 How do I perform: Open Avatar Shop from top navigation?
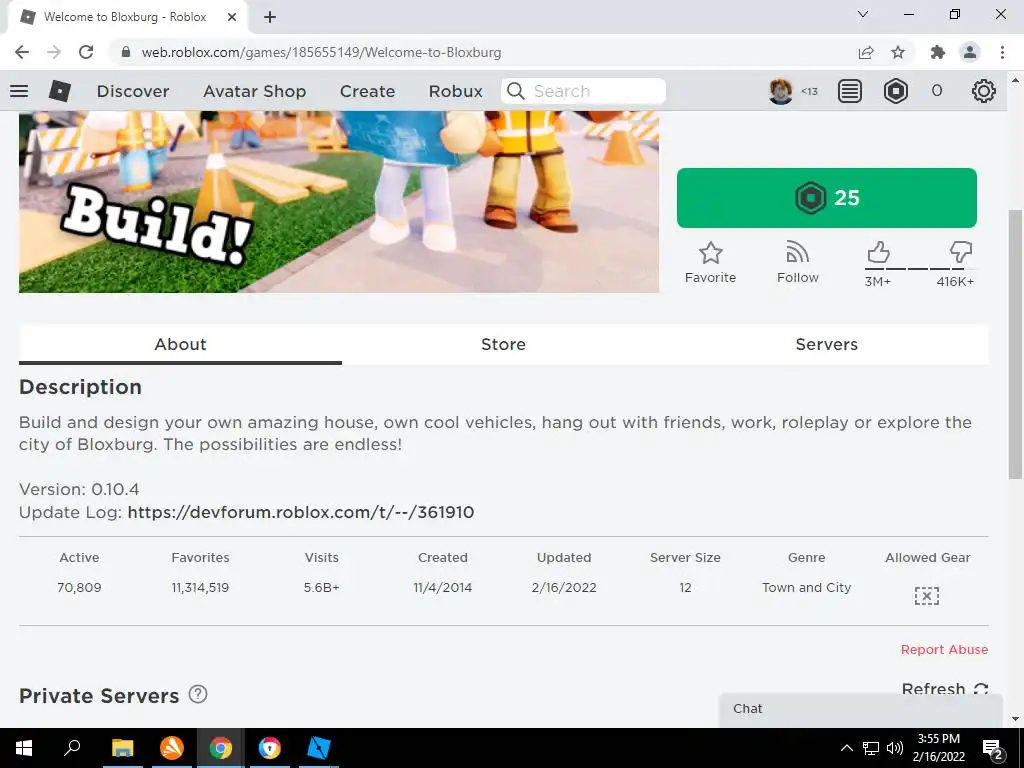tap(255, 91)
